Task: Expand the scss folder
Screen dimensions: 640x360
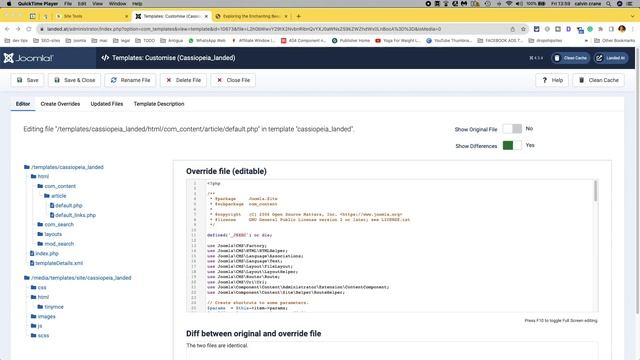Action: click(x=40, y=336)
